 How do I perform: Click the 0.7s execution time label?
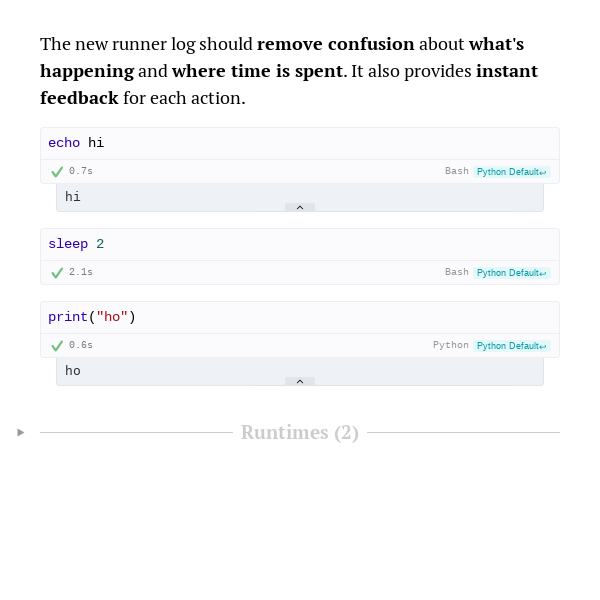click(81, 171)
